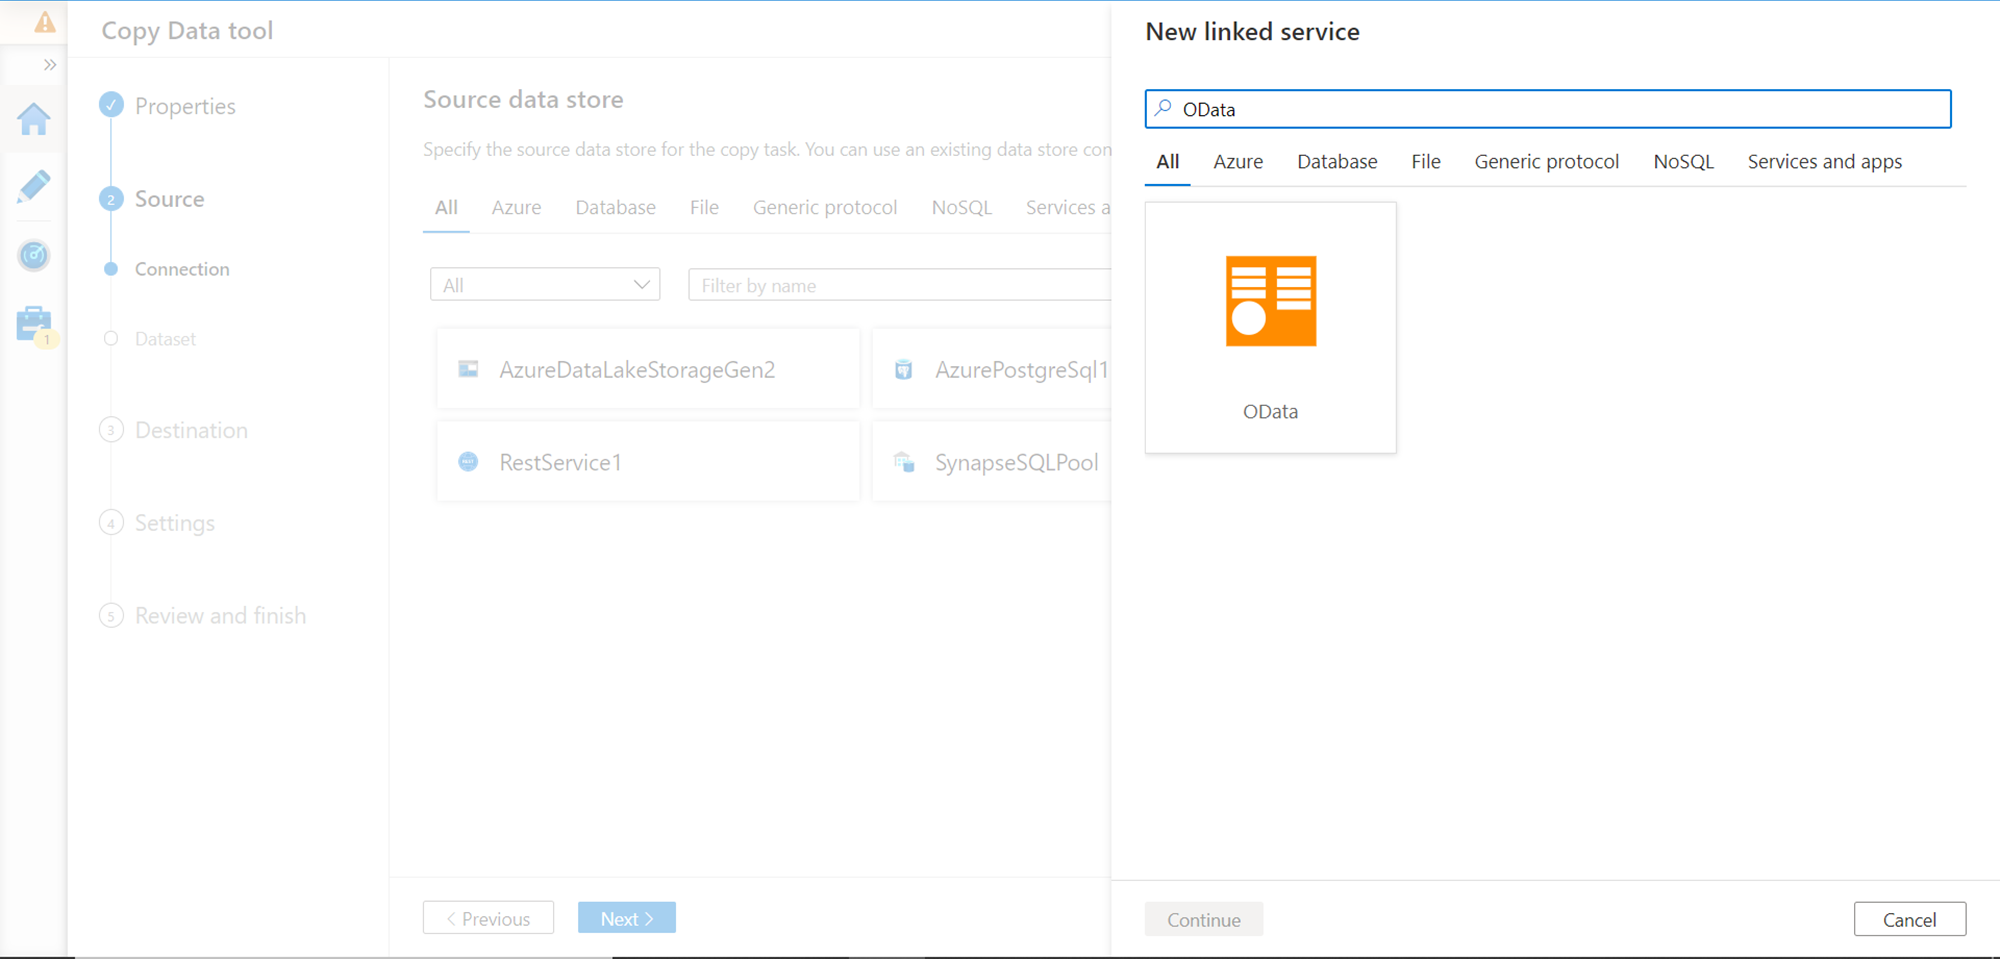The width and height of the screenshot is (2000, 959).
Task: Open the Manage toolbox icon
Action: click(34, 324)
